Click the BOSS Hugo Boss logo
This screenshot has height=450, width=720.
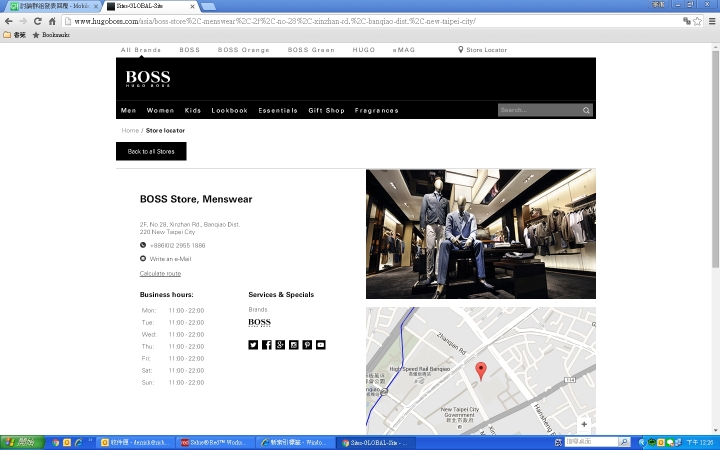(x=148, y=79)
